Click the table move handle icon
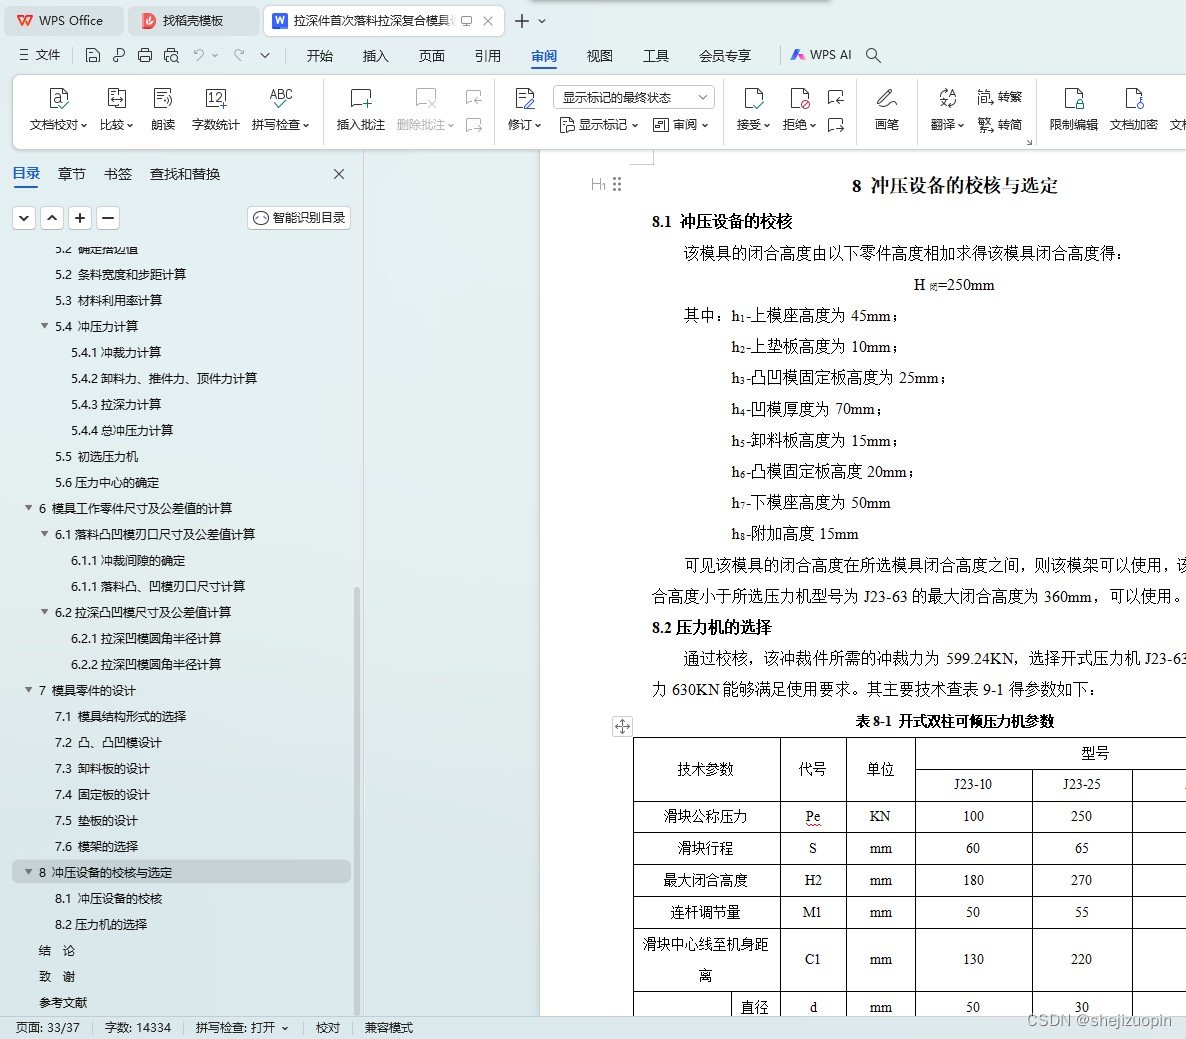This screenshot has height=1039, width=1186. click(622, 727)
